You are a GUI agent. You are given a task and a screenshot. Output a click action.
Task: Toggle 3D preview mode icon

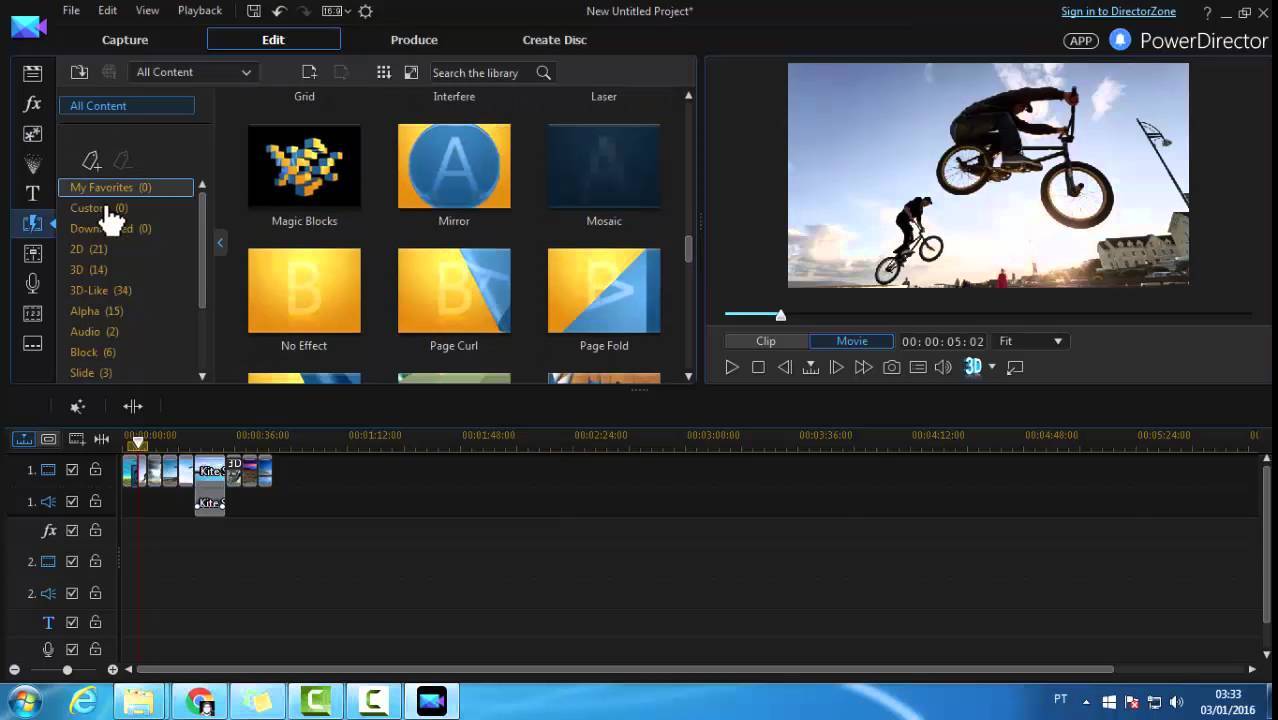973,367
